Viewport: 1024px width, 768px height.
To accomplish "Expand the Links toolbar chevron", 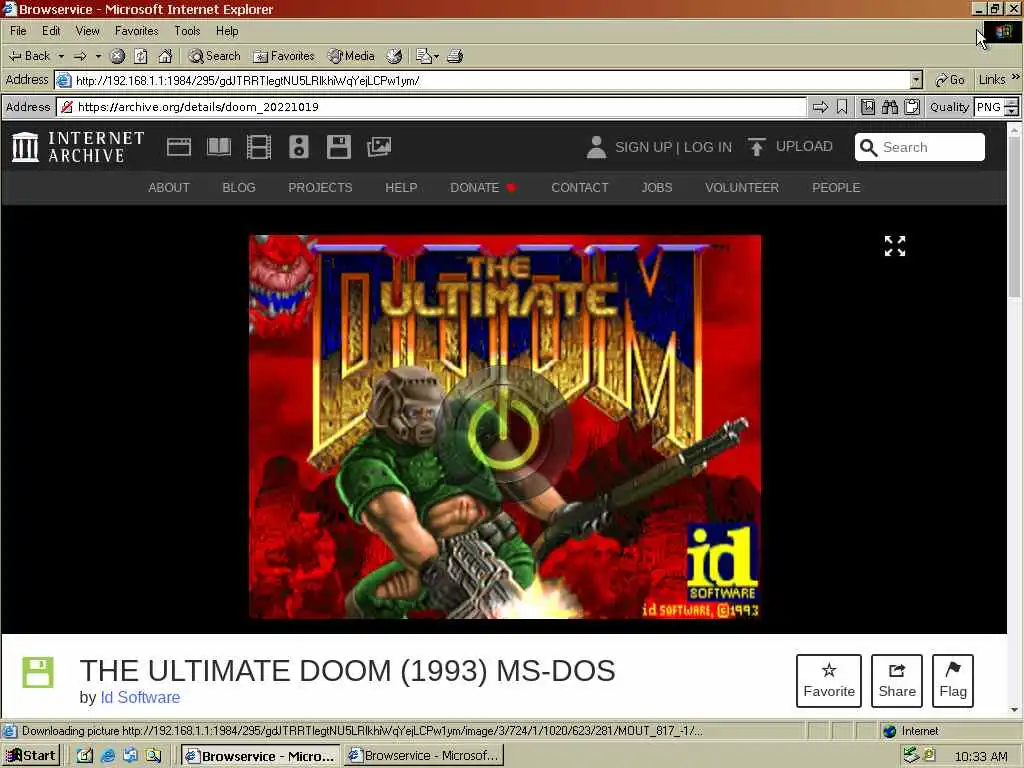I will (x=1016, y=77).
